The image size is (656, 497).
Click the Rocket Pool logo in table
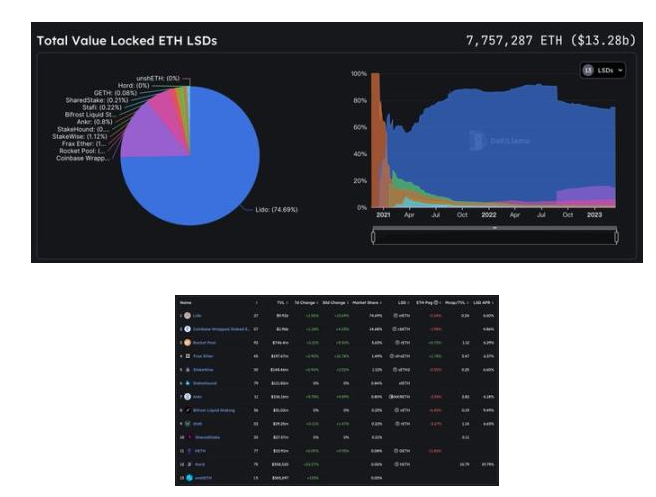tap(187, 343)
